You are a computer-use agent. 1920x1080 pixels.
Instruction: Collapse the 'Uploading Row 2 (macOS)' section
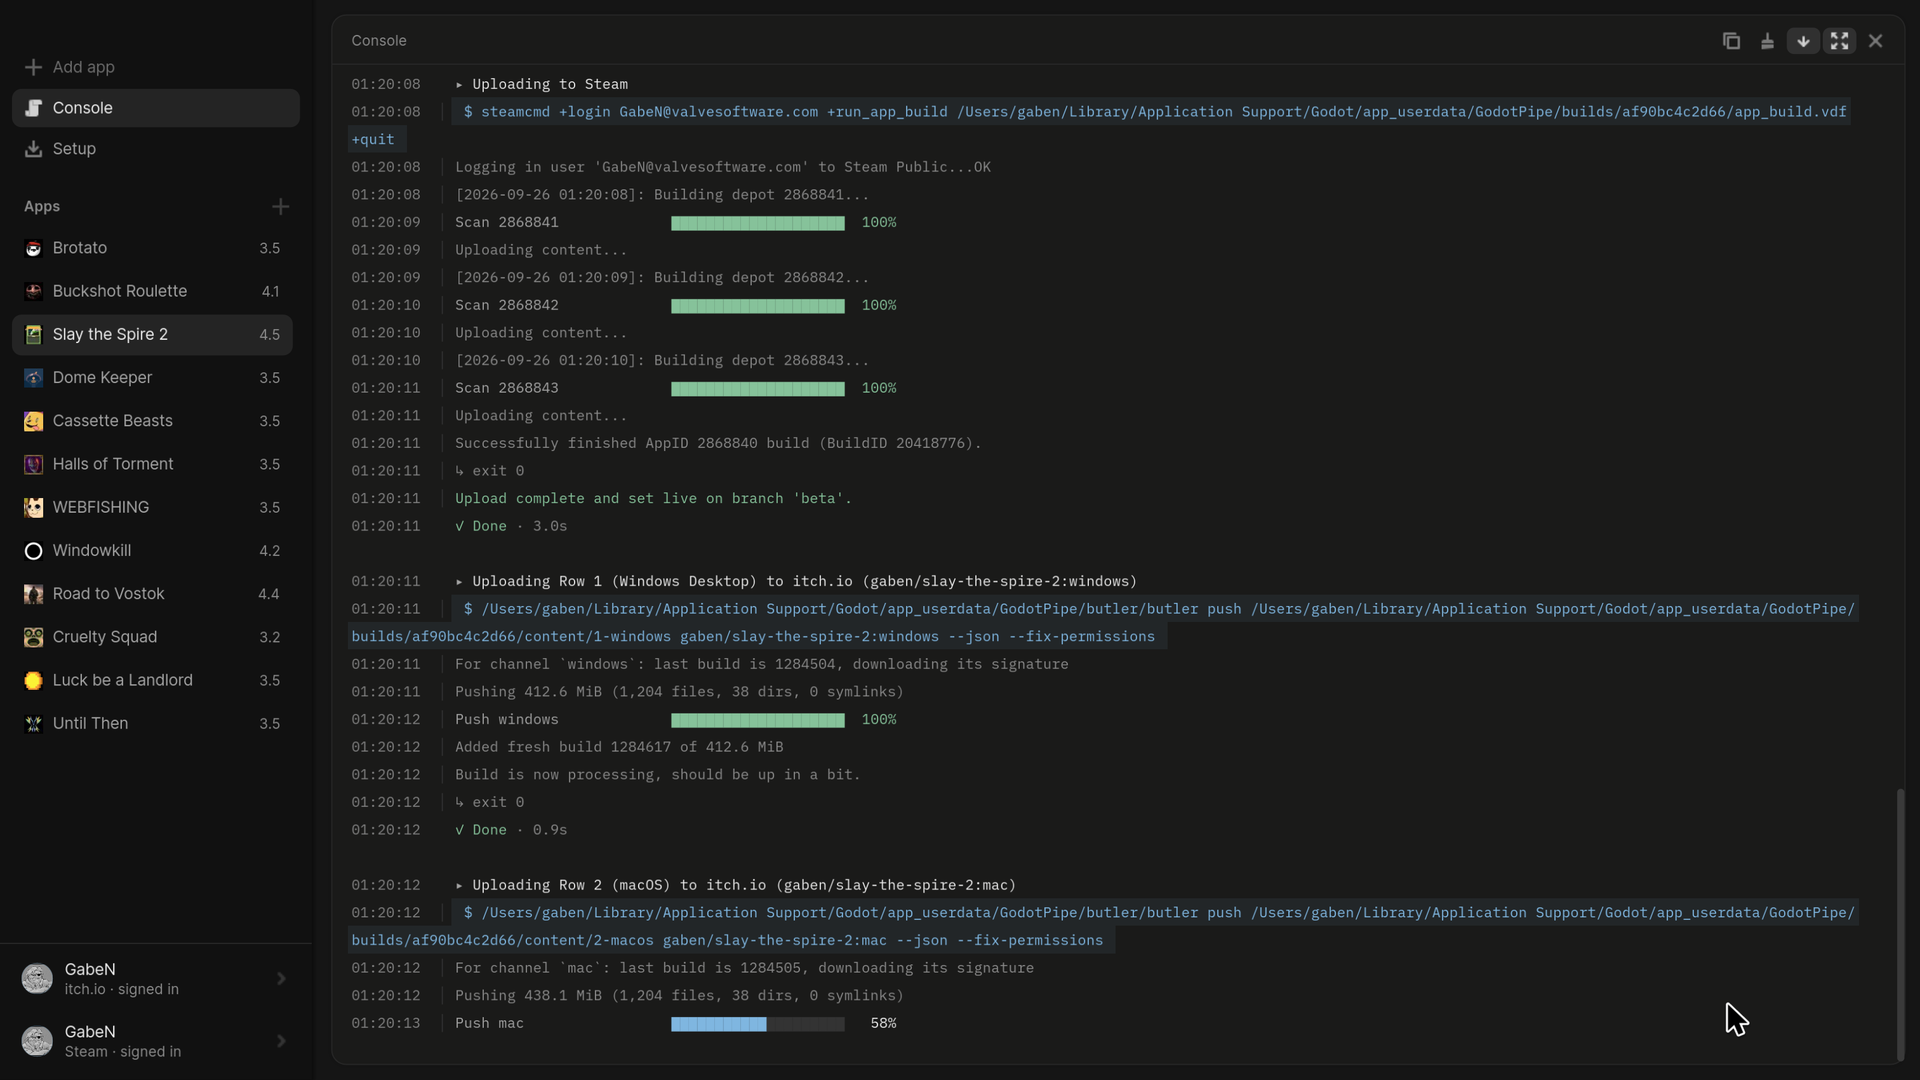459,885
